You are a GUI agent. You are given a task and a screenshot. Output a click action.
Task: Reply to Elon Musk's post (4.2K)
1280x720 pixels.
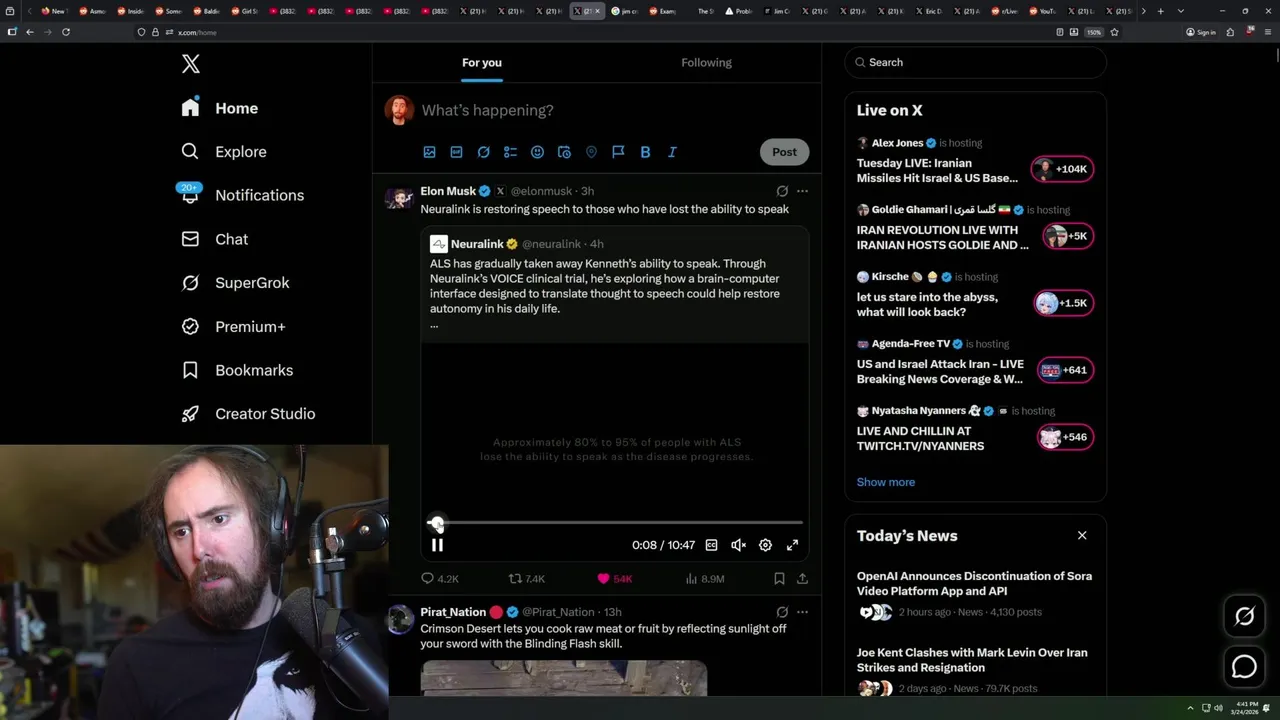coord(440,579)
